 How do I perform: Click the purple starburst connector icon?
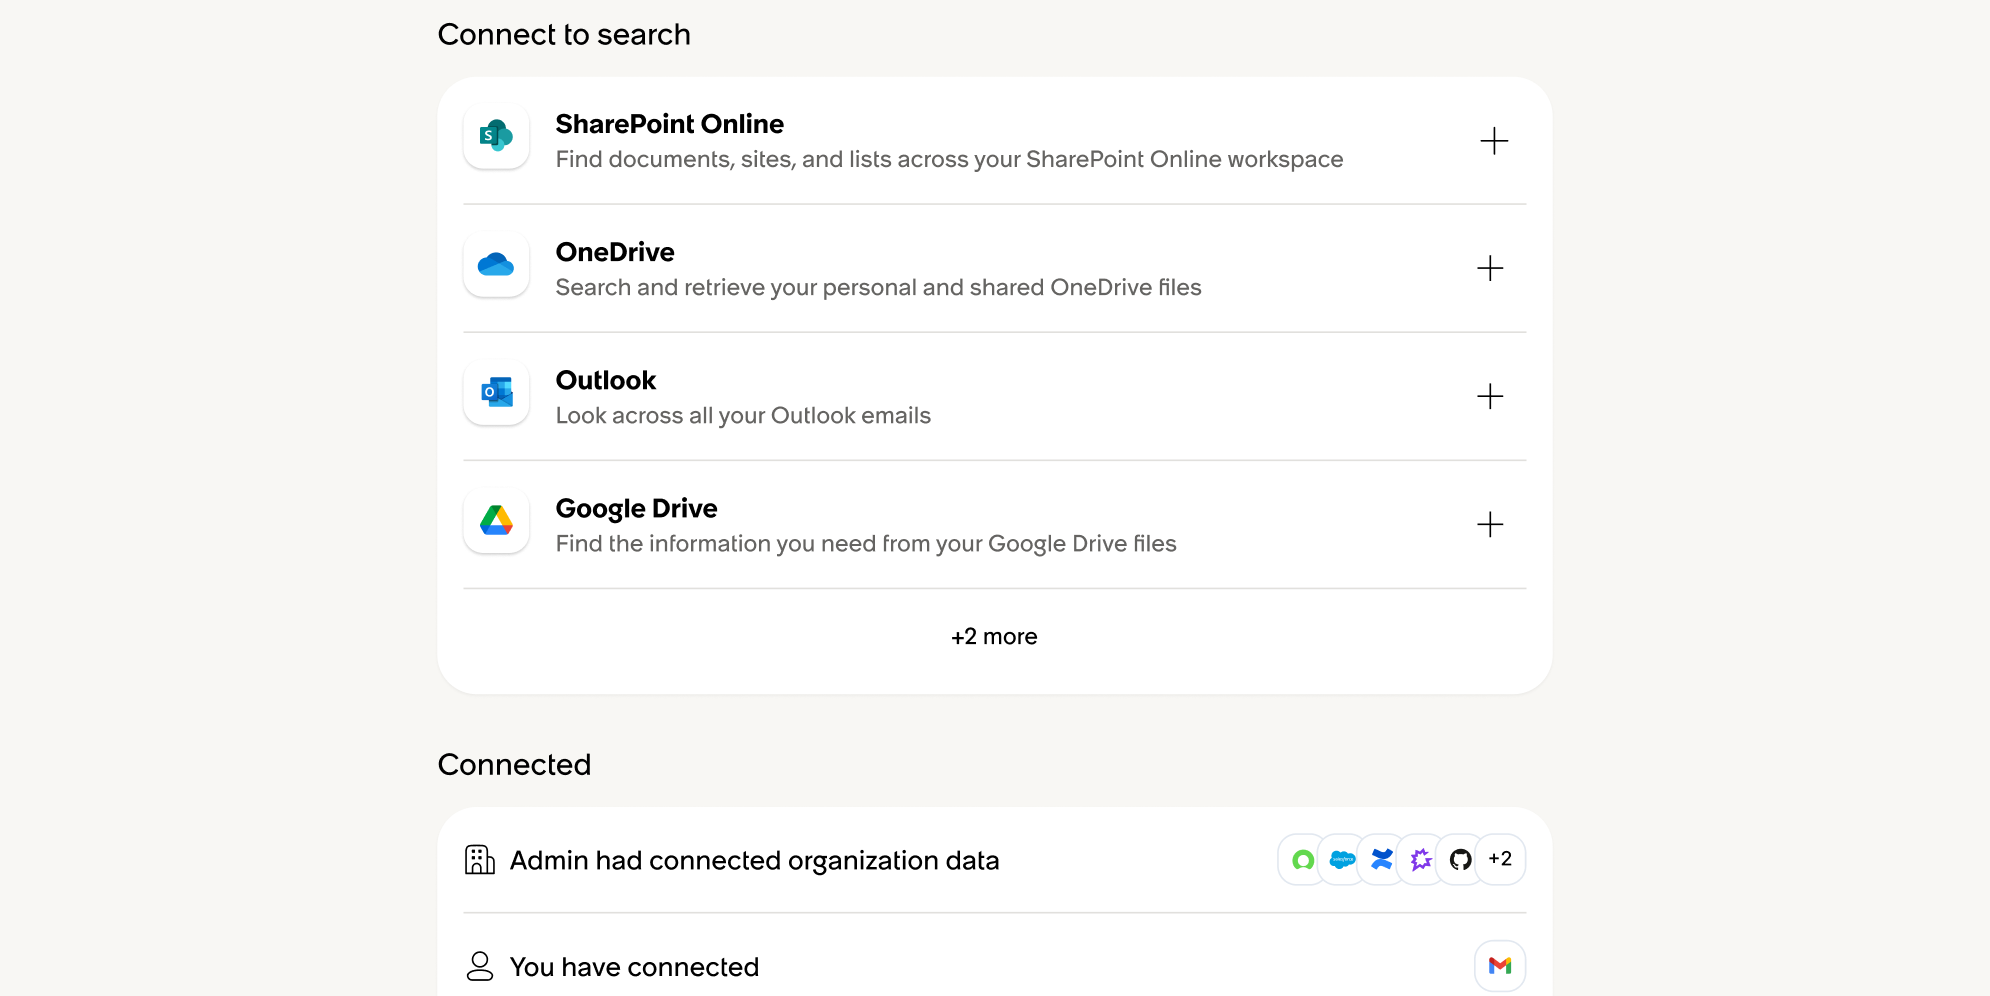(x=1421, y=860)
